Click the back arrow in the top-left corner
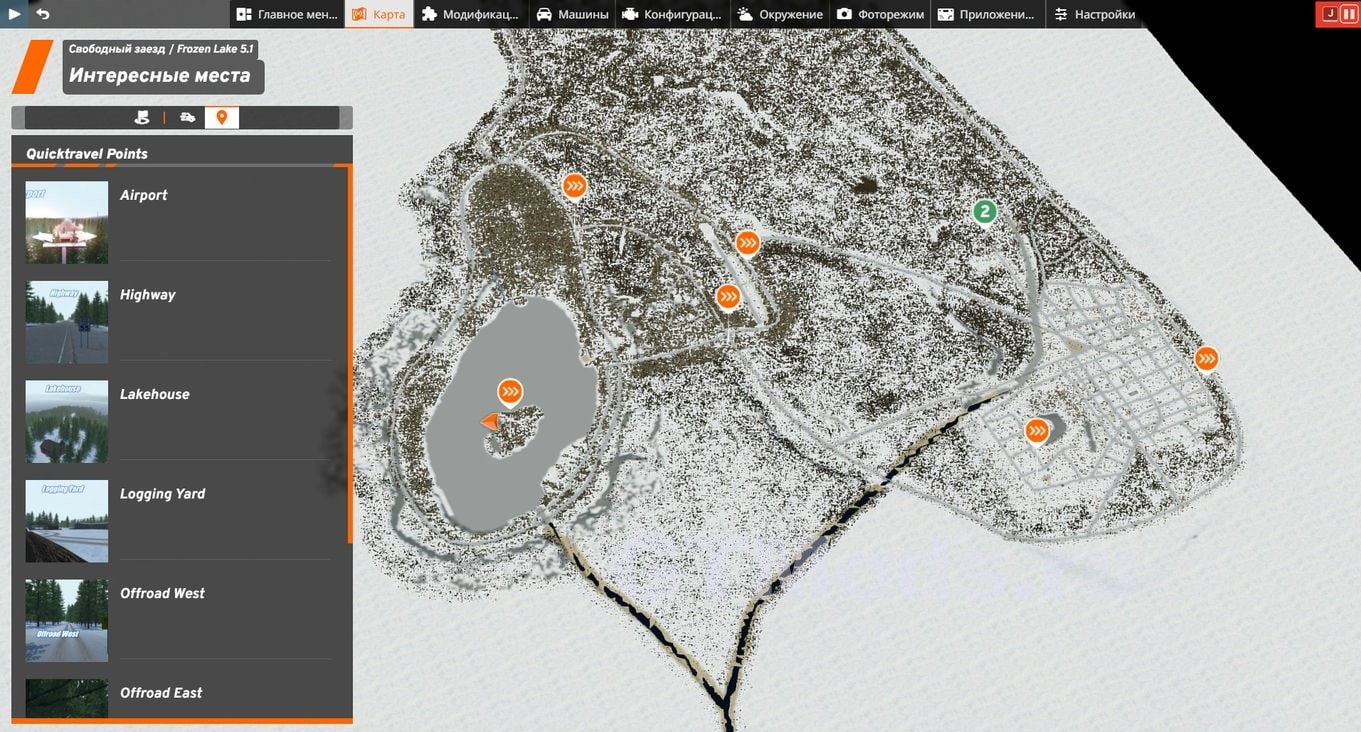1361x732 pixels. click(x=40, y=13)
